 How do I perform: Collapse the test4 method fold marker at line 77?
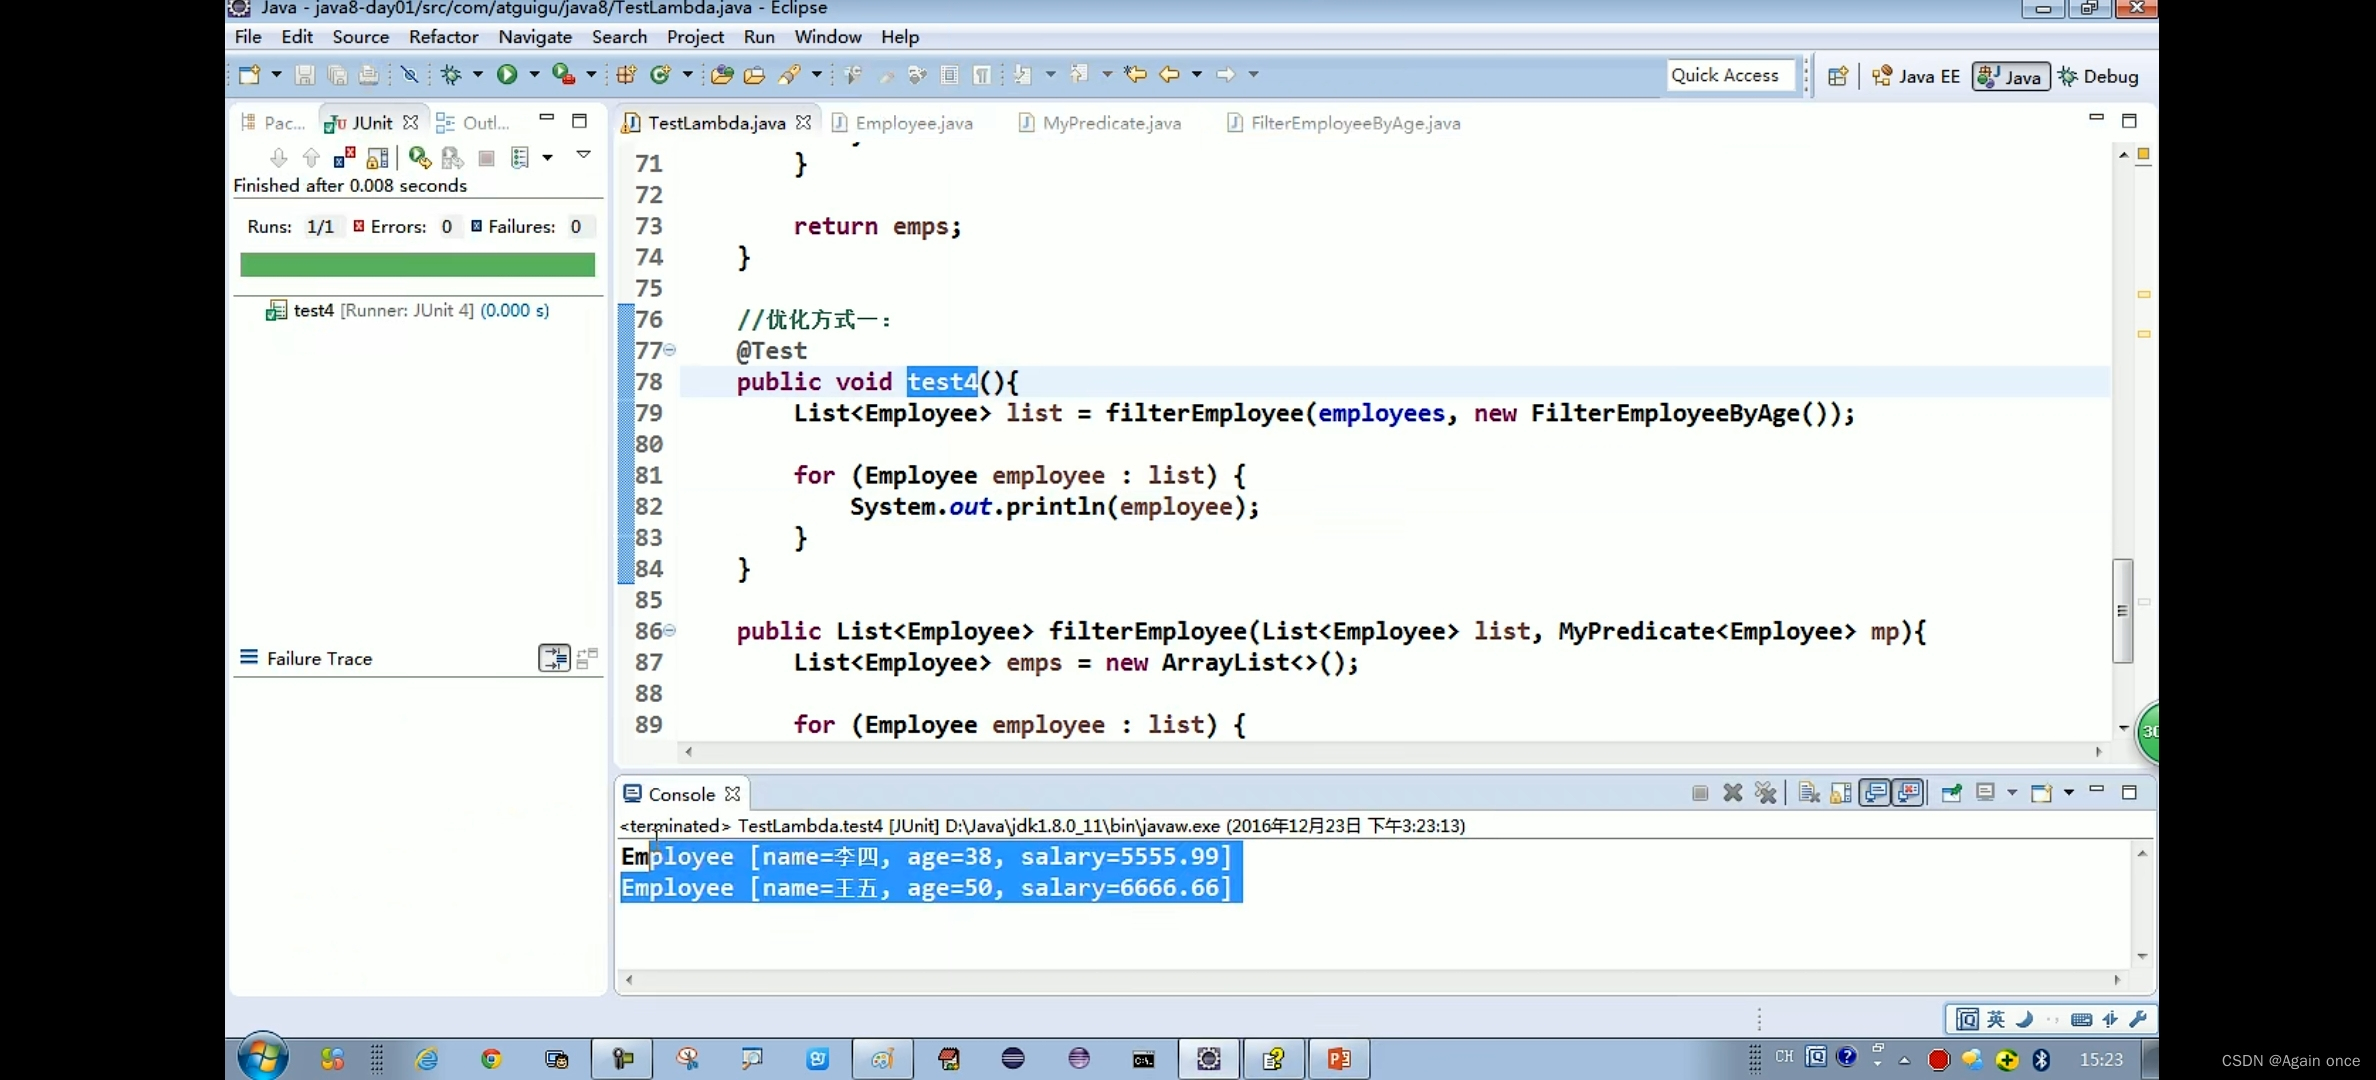(670, 350)
